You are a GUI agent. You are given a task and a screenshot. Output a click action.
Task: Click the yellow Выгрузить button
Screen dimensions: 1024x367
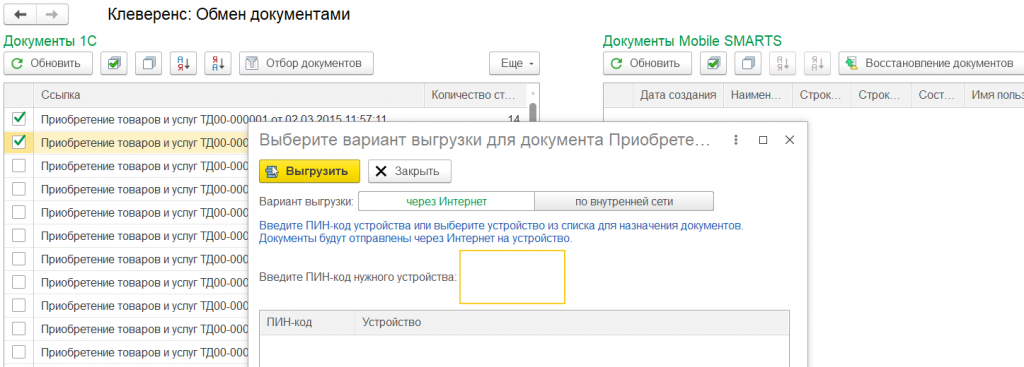click(x=310, y=171)
